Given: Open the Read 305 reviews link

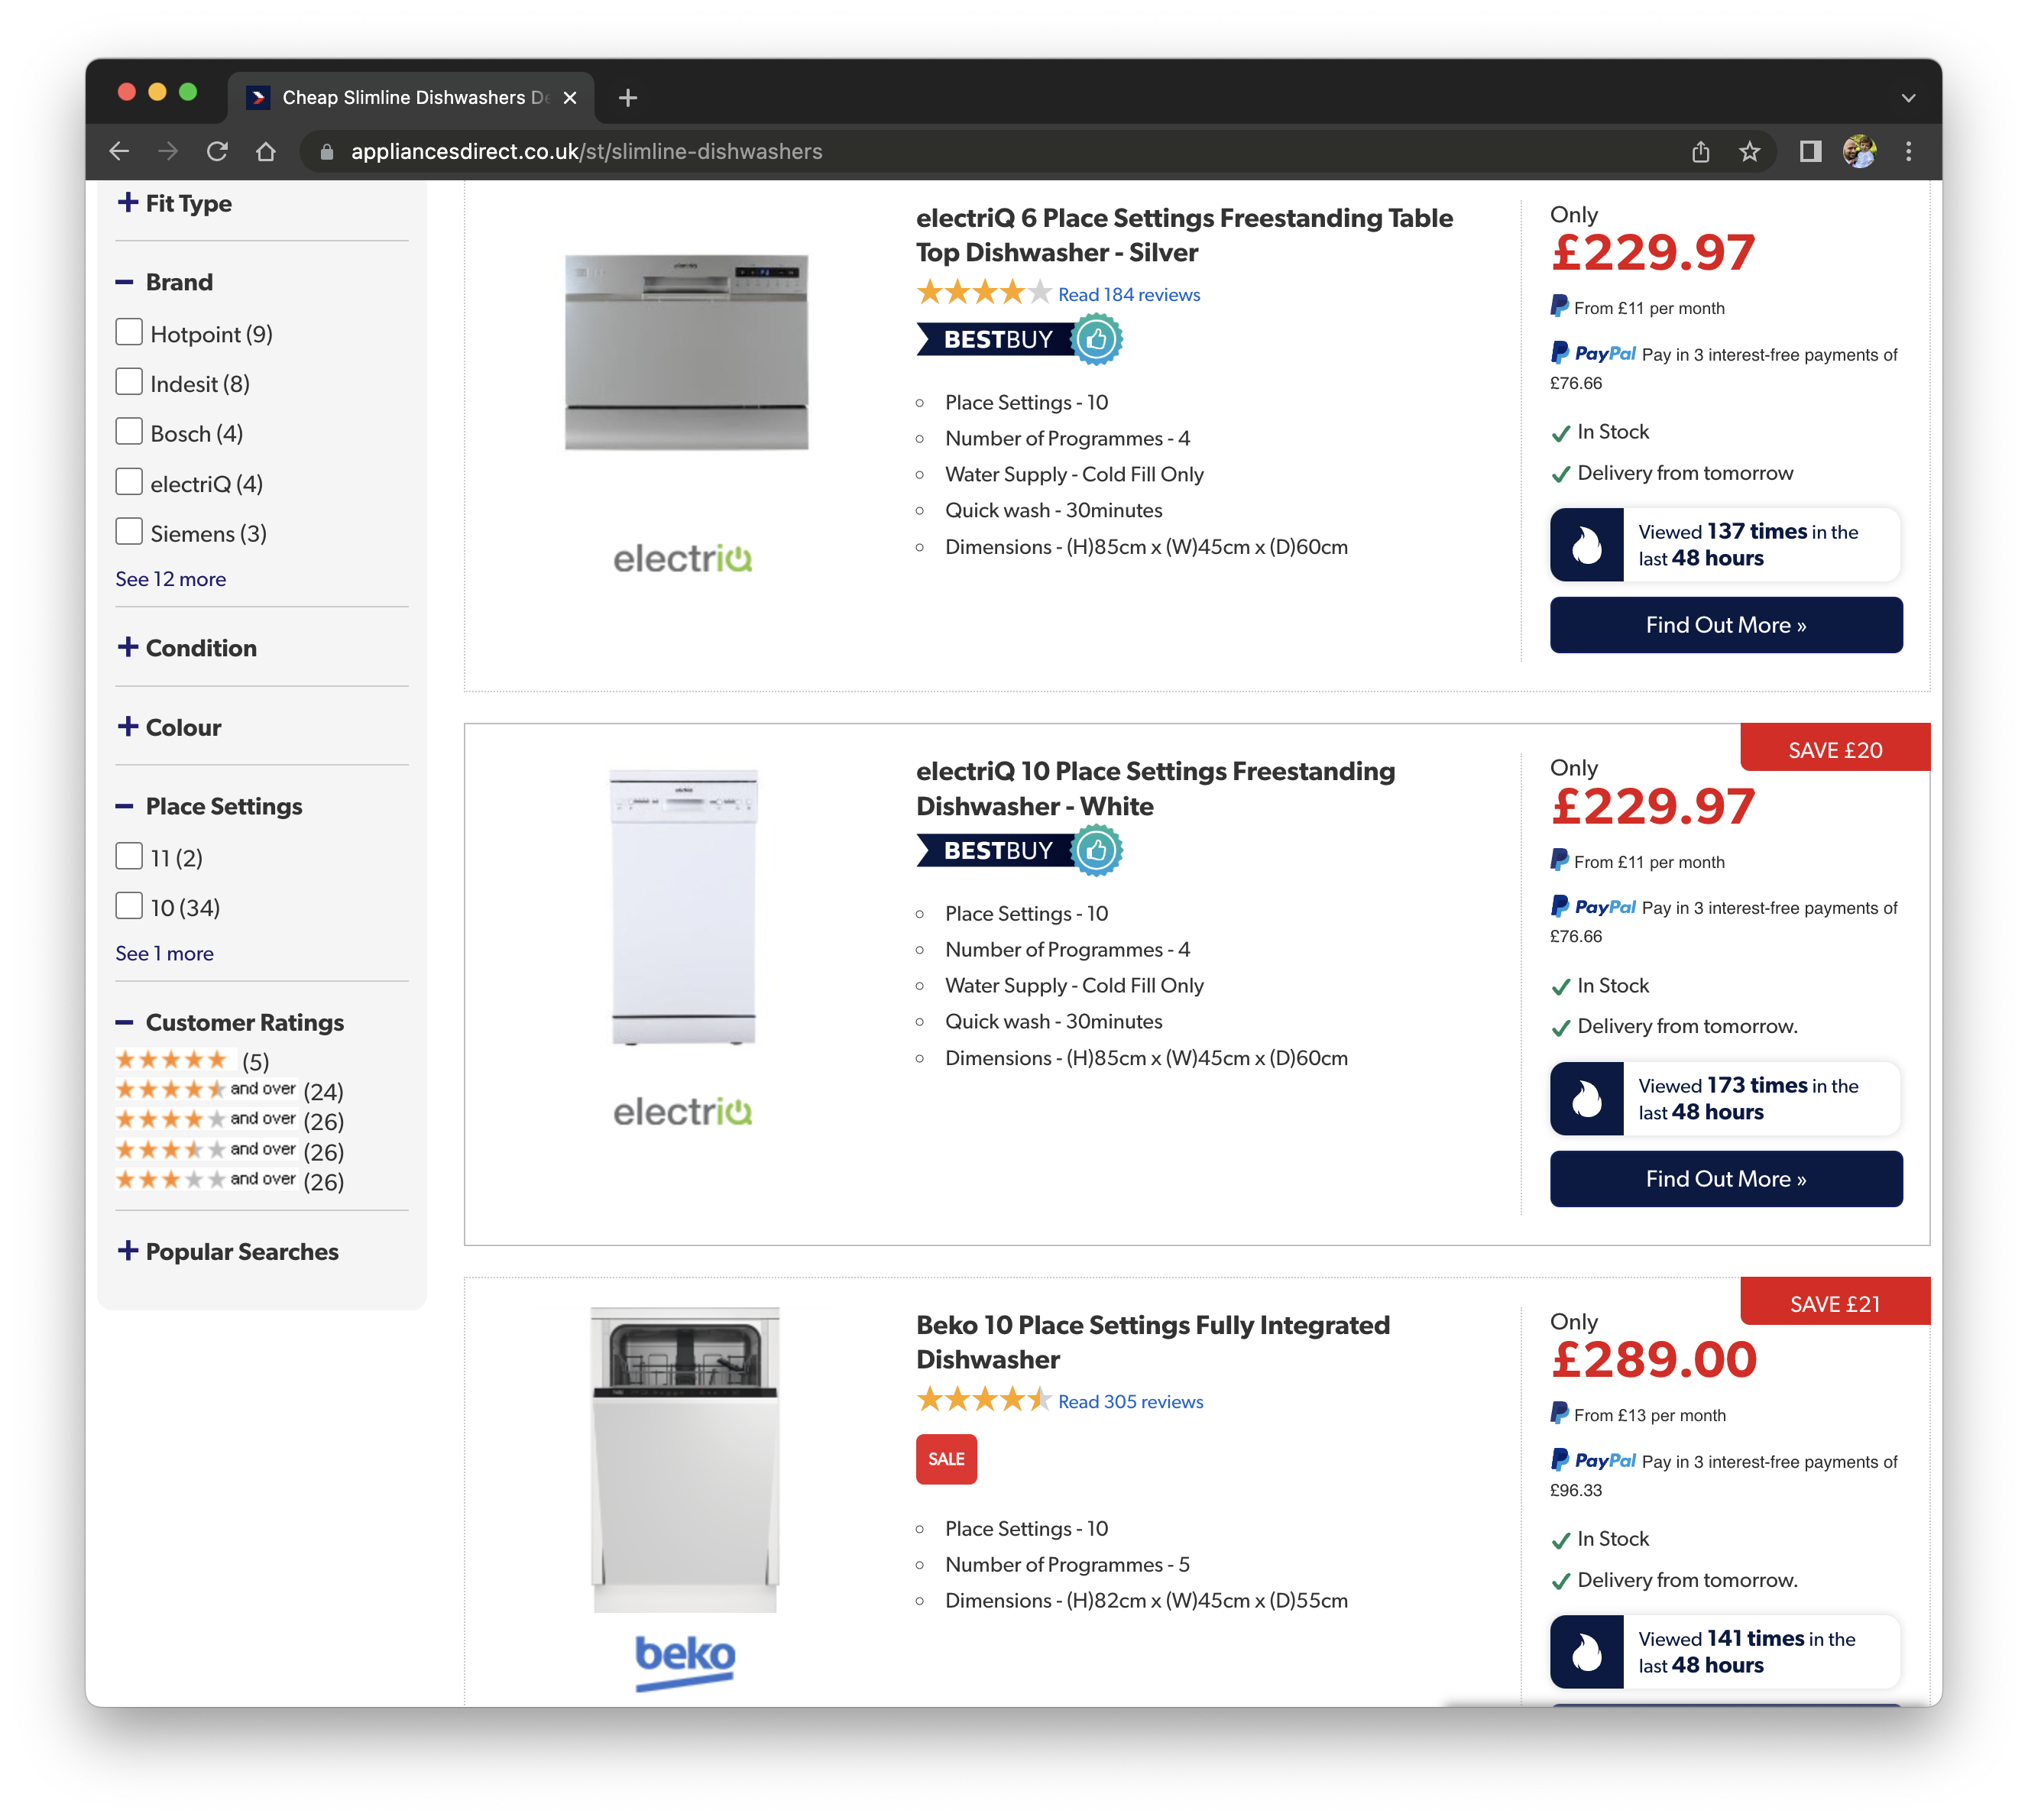Looking at the screenshot, I should (1130, 1401).
